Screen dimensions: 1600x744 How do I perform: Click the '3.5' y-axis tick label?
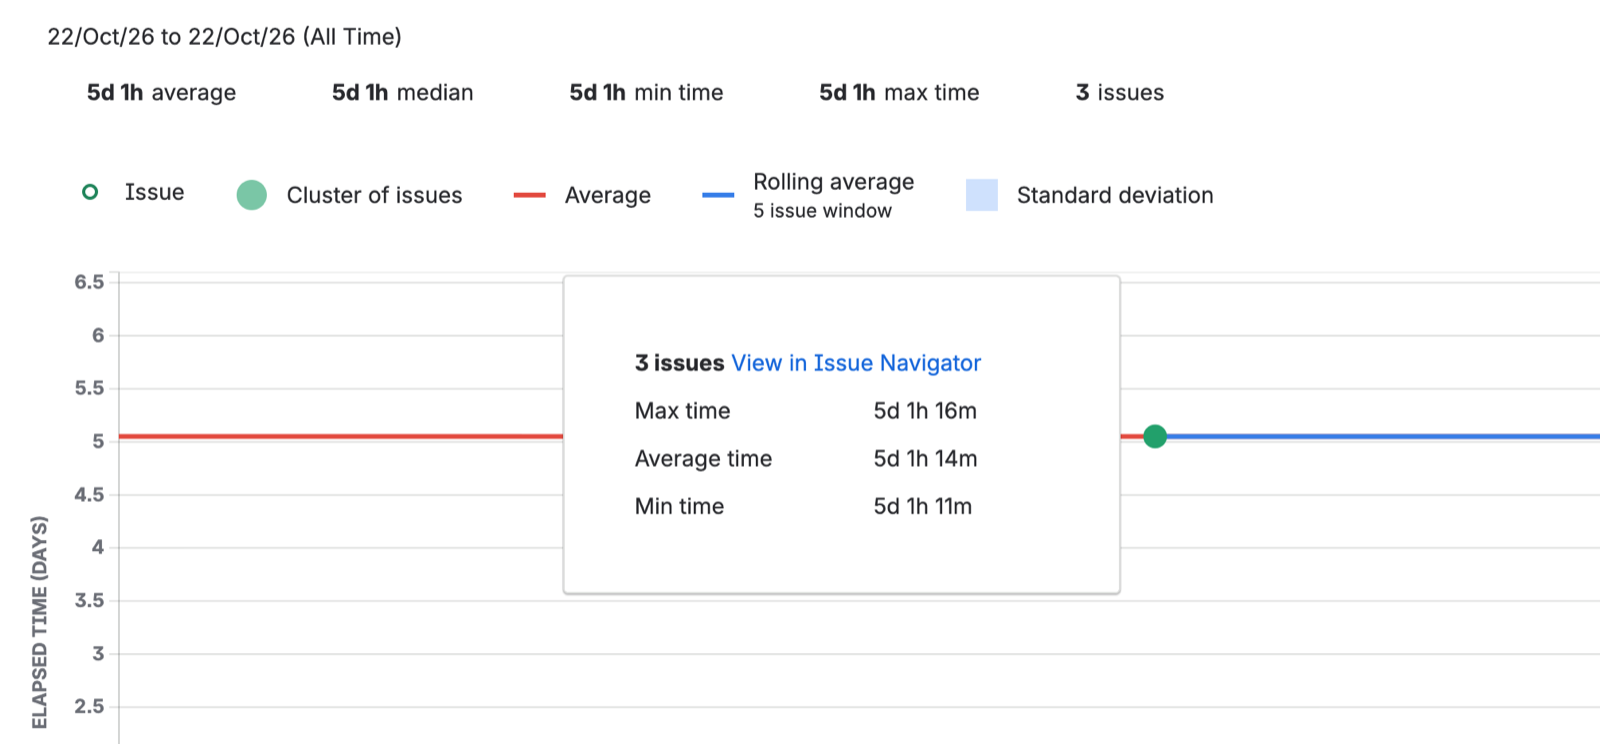click(x=89, y=600)
